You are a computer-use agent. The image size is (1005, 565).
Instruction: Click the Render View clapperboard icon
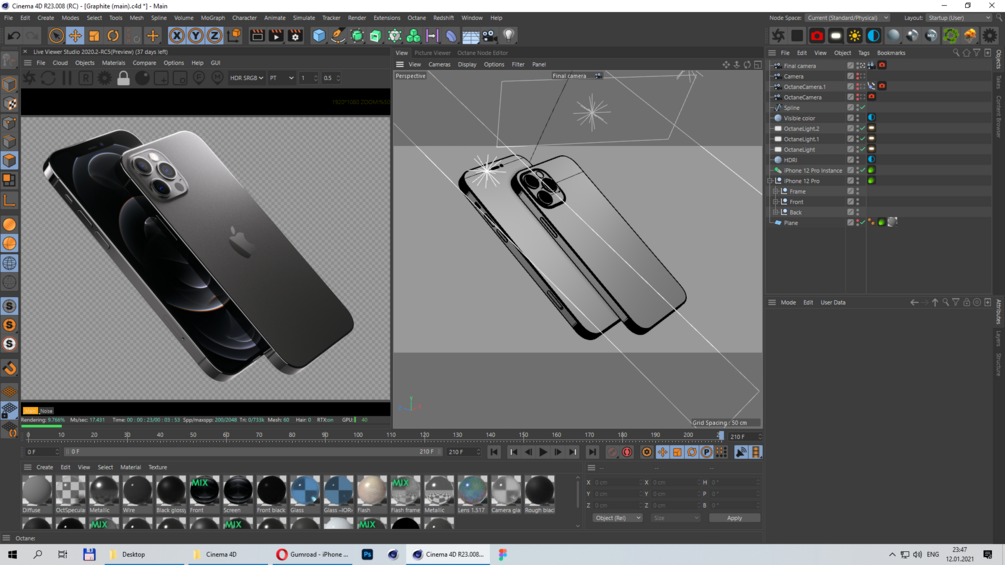[x=257, y=36]
